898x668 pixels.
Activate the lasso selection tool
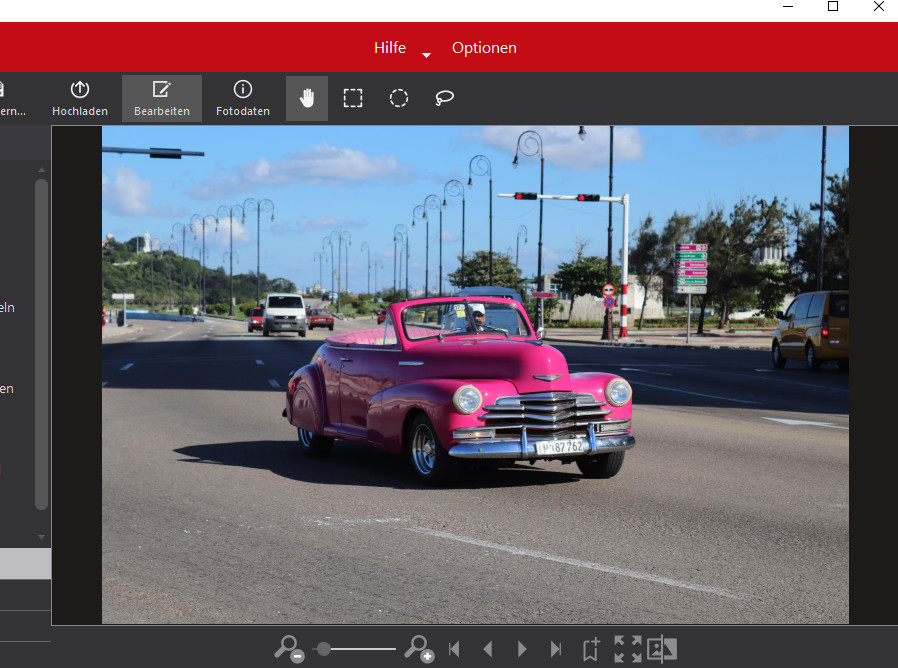click(445, 98)
